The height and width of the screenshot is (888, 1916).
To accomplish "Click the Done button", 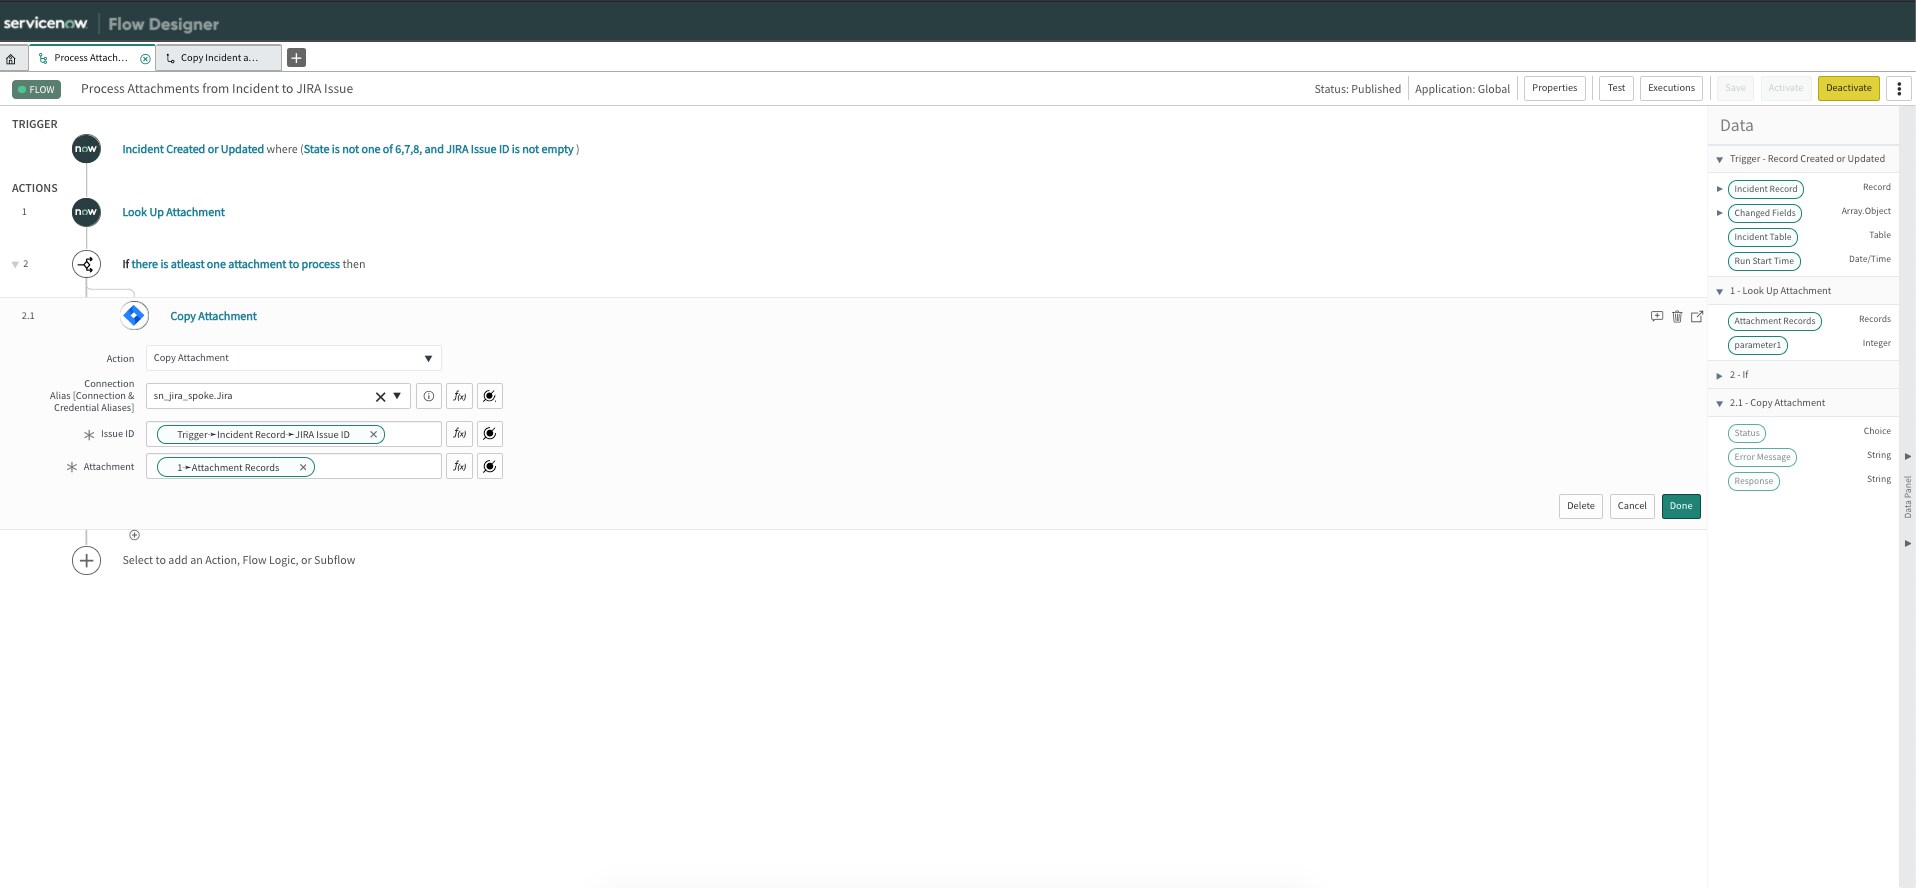I will click(1680, 506).
